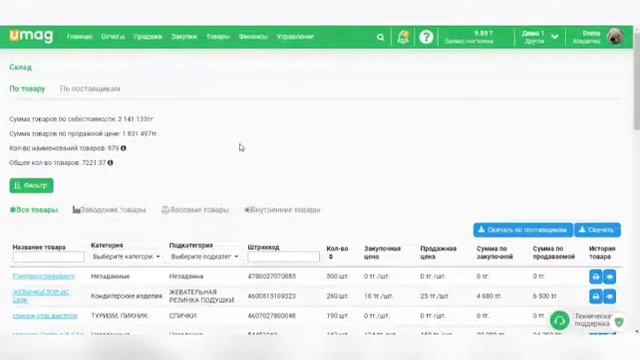Click the Сумма по продаваемой column header
The image size is (640, 360).
tap(553, 253)
